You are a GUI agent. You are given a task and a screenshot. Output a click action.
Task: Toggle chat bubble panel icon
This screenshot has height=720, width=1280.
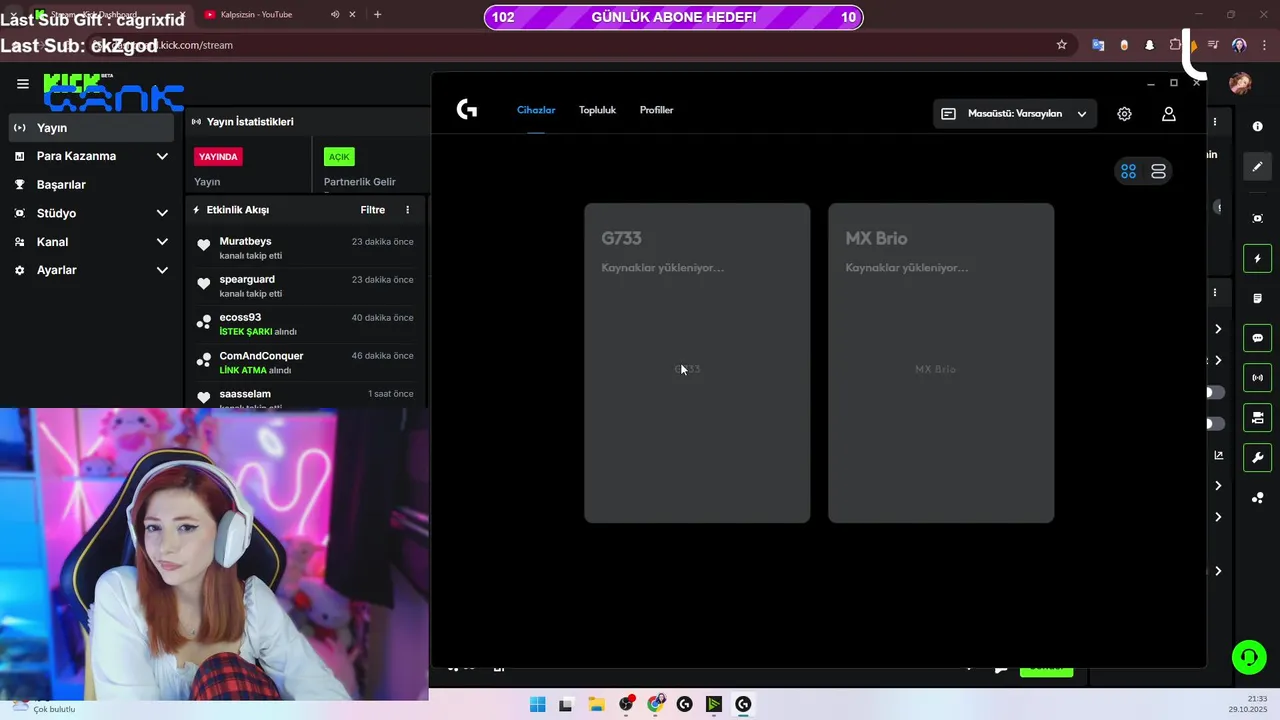click(1257, 338)
